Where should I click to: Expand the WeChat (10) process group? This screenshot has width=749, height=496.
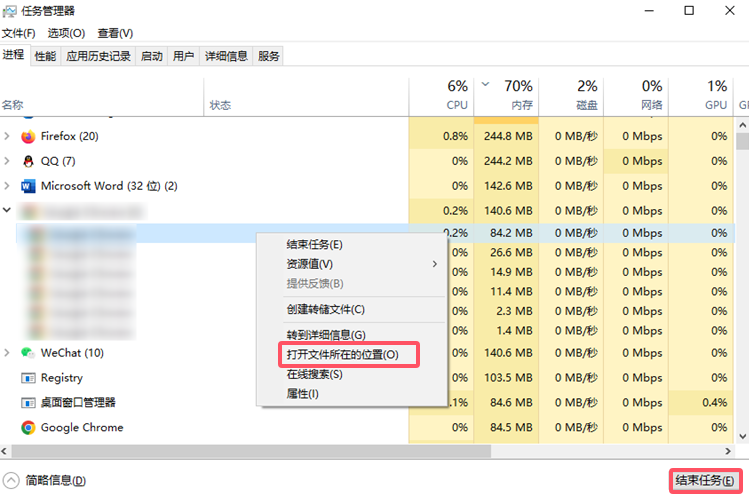coord(7,353)
